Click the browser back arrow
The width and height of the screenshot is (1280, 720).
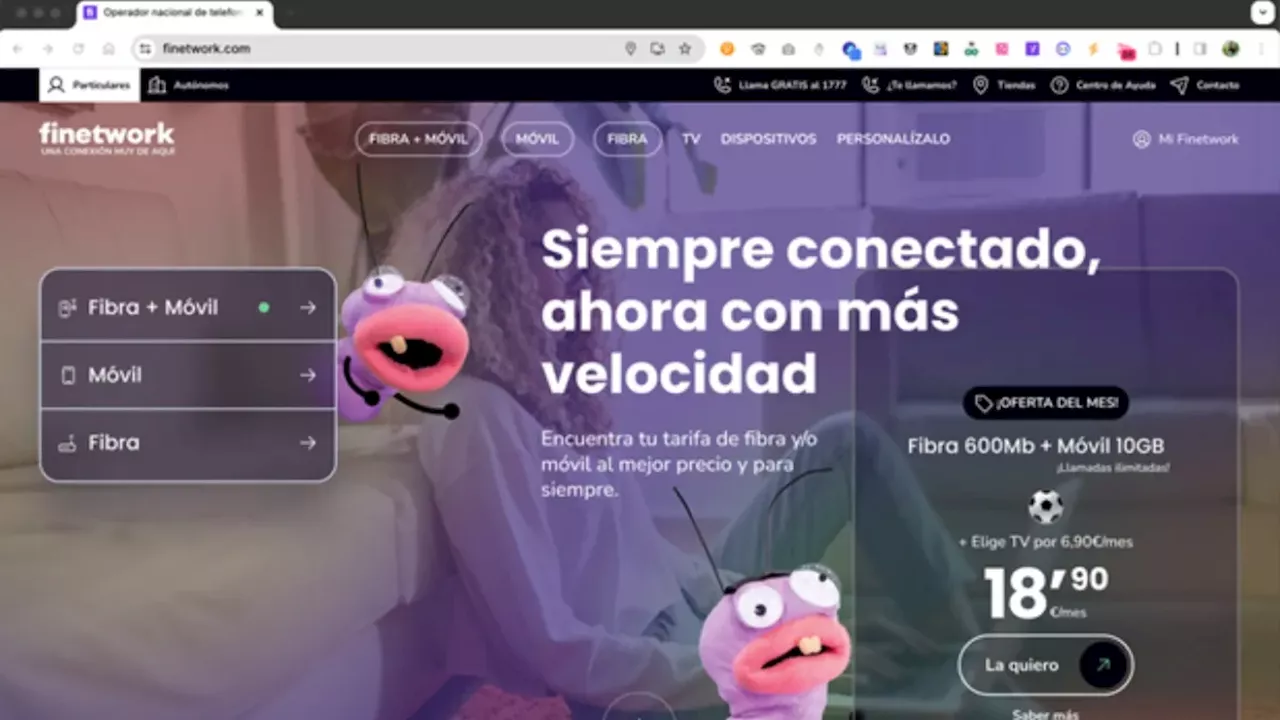pyautogui.click(x=18, y=48)
